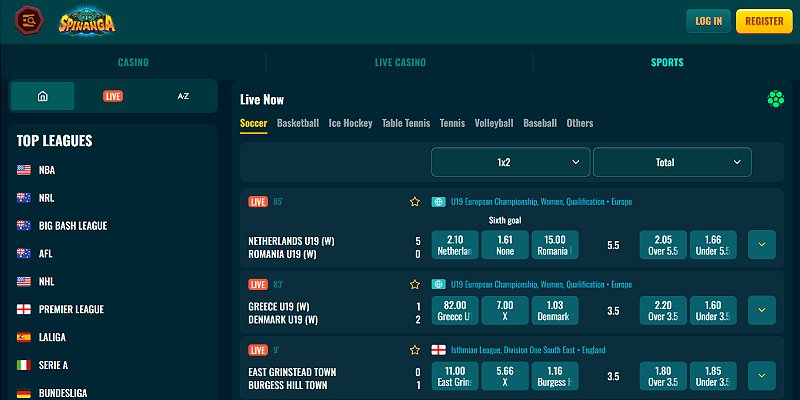This screenshot has height=400, width=800.
Task: Select the Others live tab
Action: point(580,123)
